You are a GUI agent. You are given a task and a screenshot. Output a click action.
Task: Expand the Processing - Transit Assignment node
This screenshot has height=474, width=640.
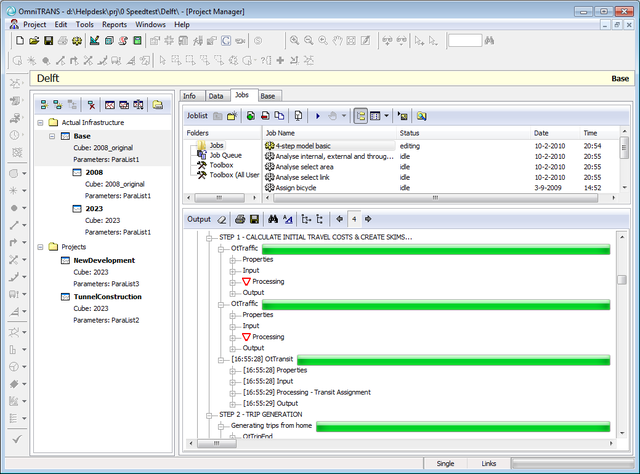[233, 393]
